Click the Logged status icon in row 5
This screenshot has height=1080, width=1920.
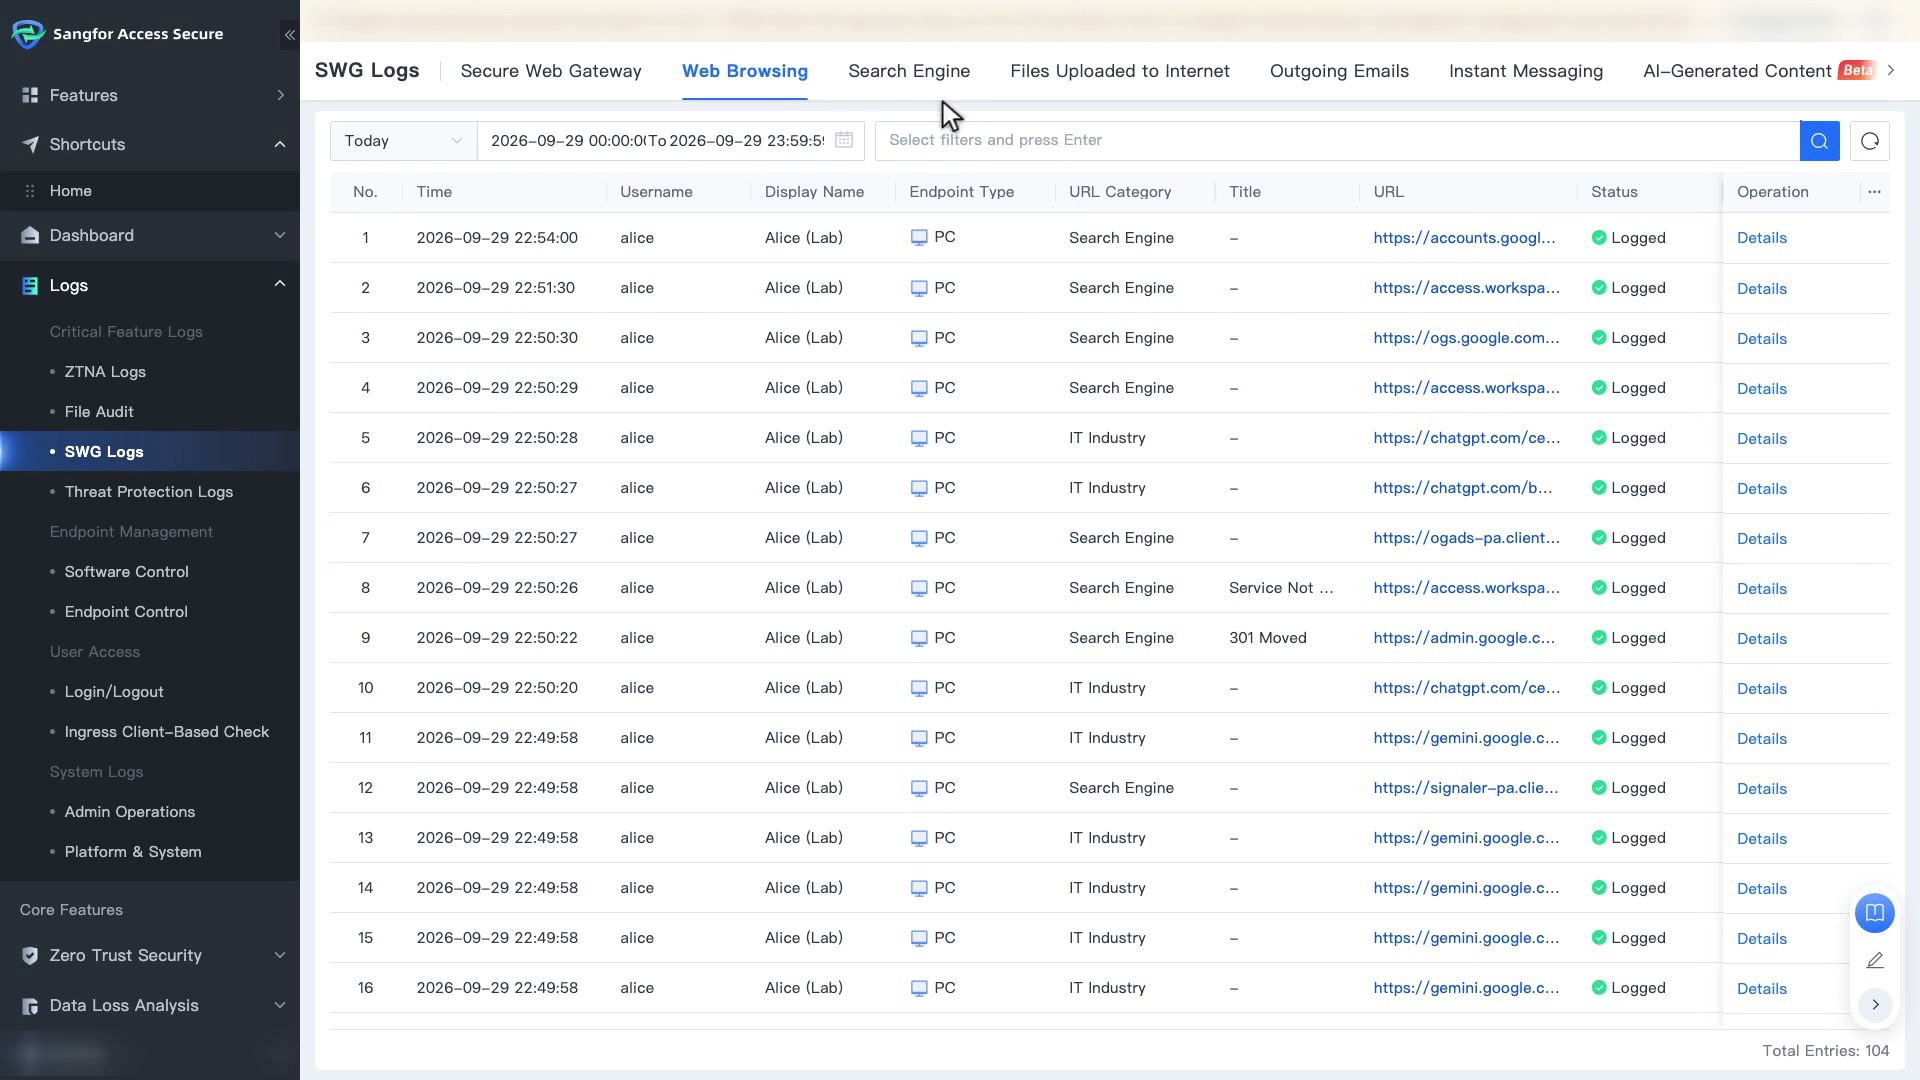coord(1598,438)
